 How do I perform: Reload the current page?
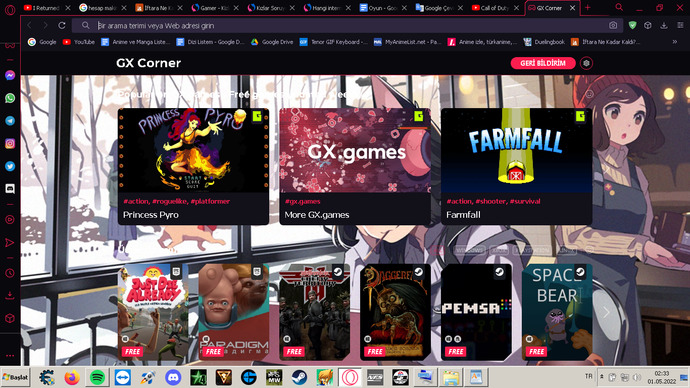62,26
